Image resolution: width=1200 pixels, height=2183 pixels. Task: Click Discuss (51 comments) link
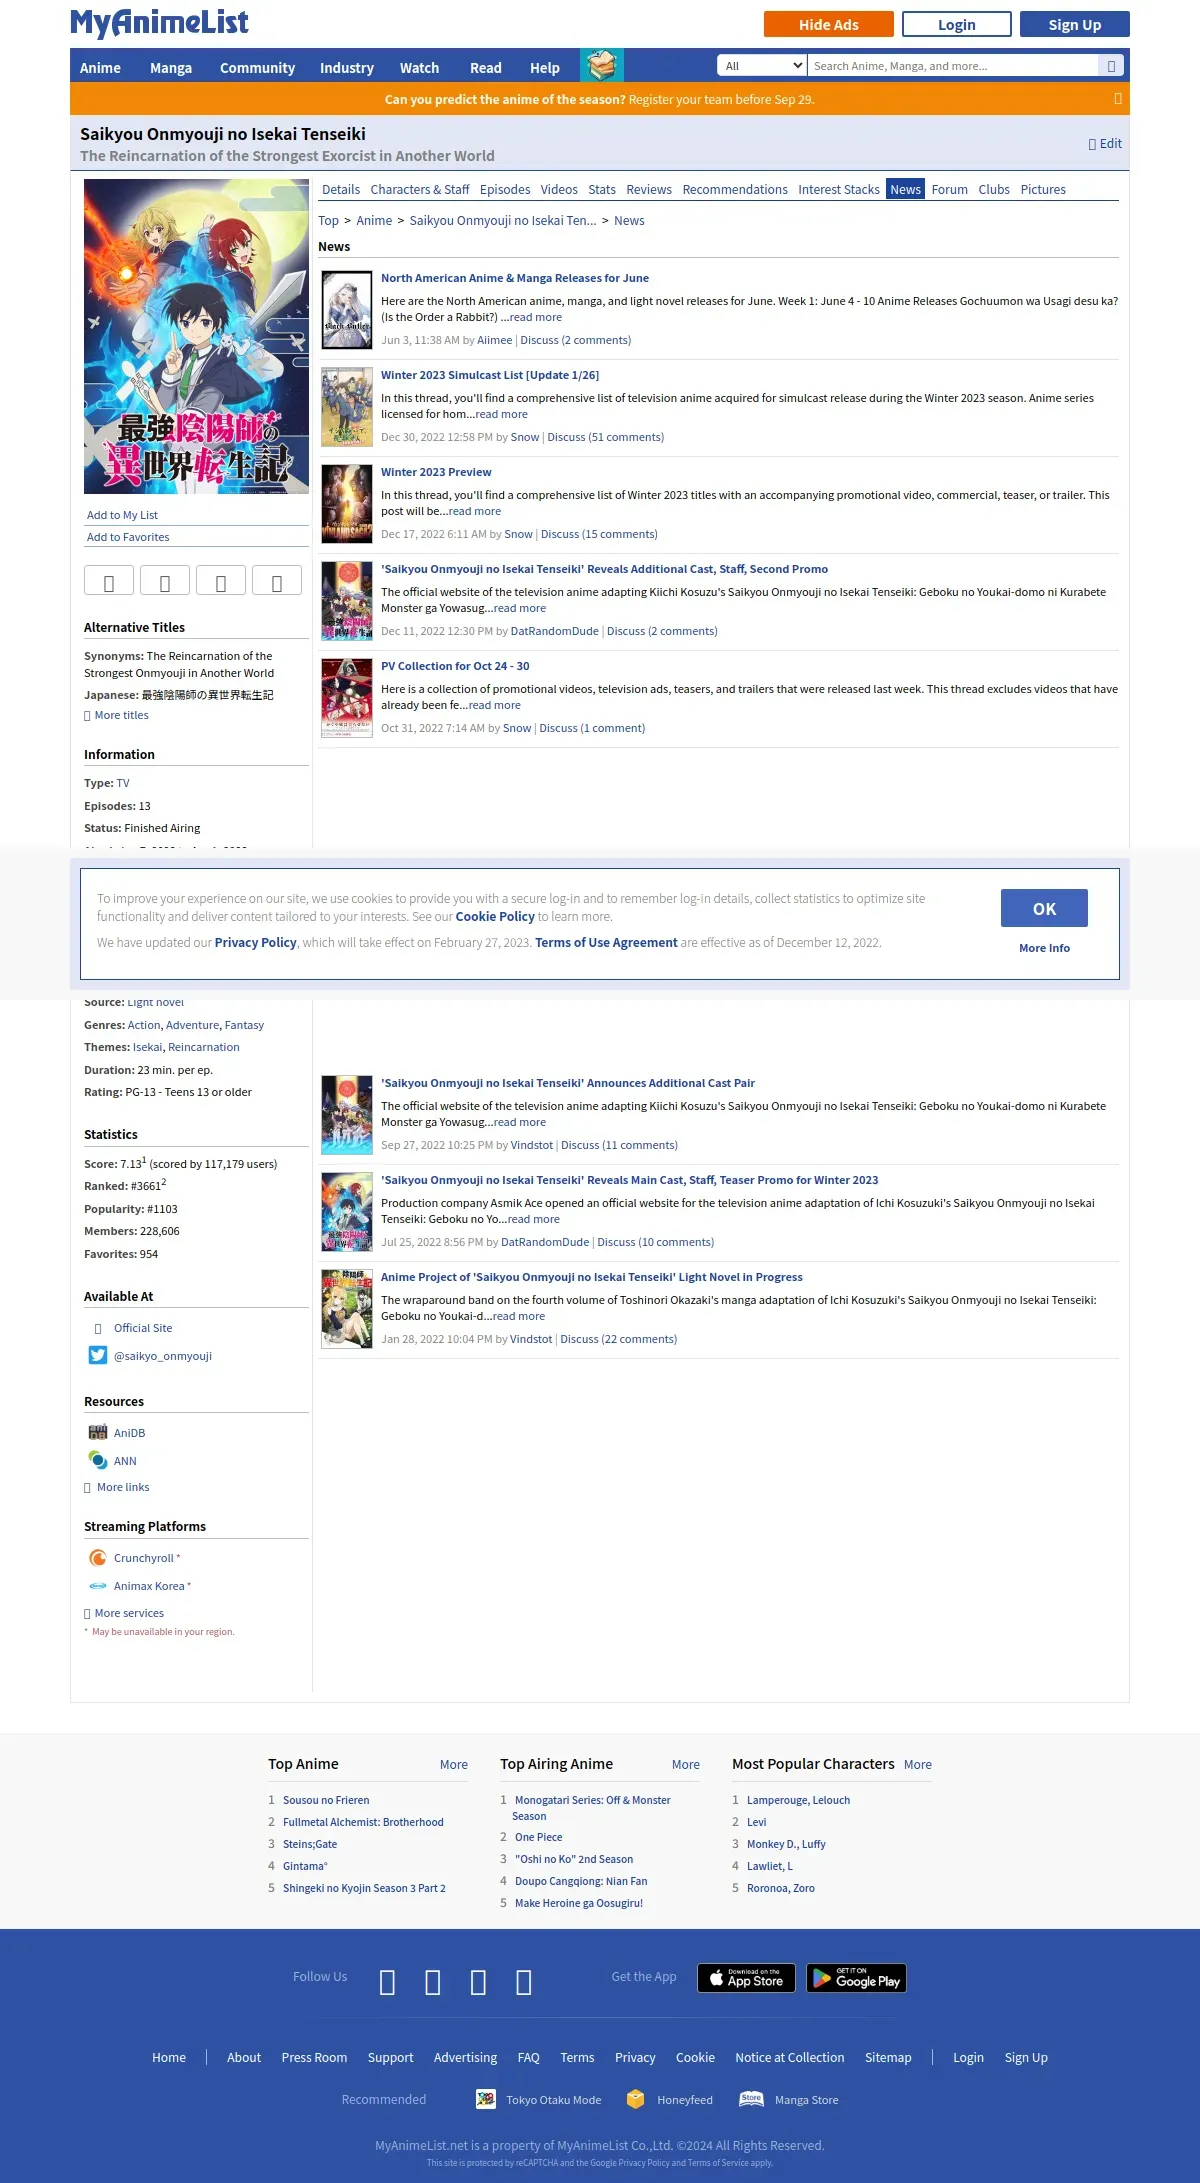[605, 437]
